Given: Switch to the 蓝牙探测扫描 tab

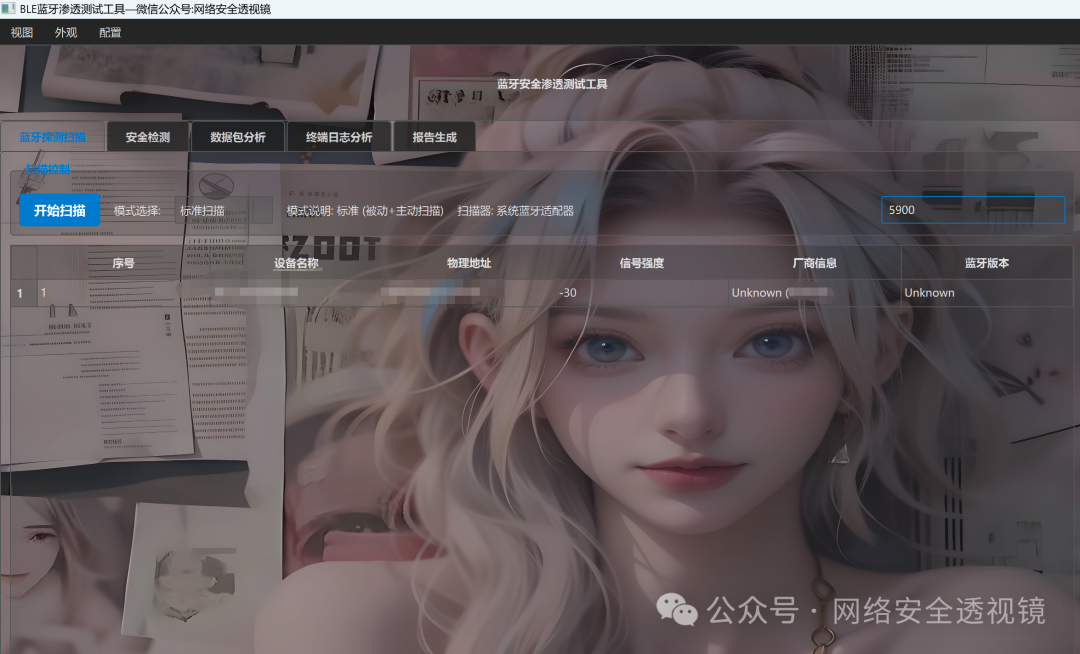Looking at the screenshot, I should 53,137.
